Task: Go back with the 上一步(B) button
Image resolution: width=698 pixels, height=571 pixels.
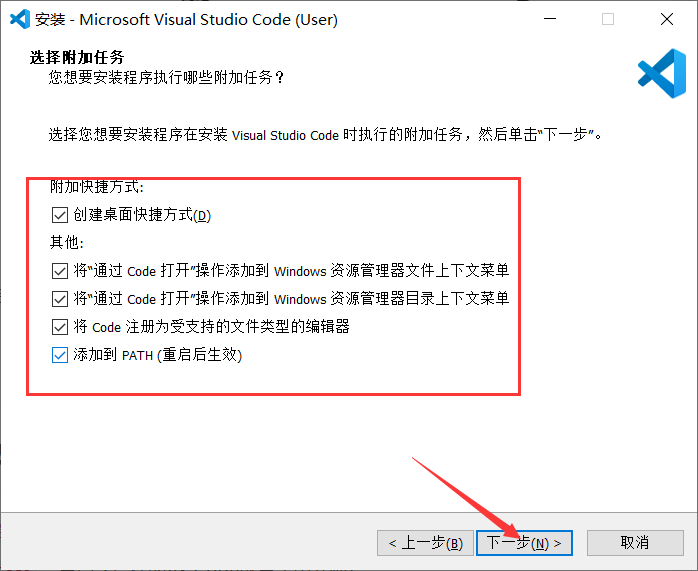Action: (423, 543)
